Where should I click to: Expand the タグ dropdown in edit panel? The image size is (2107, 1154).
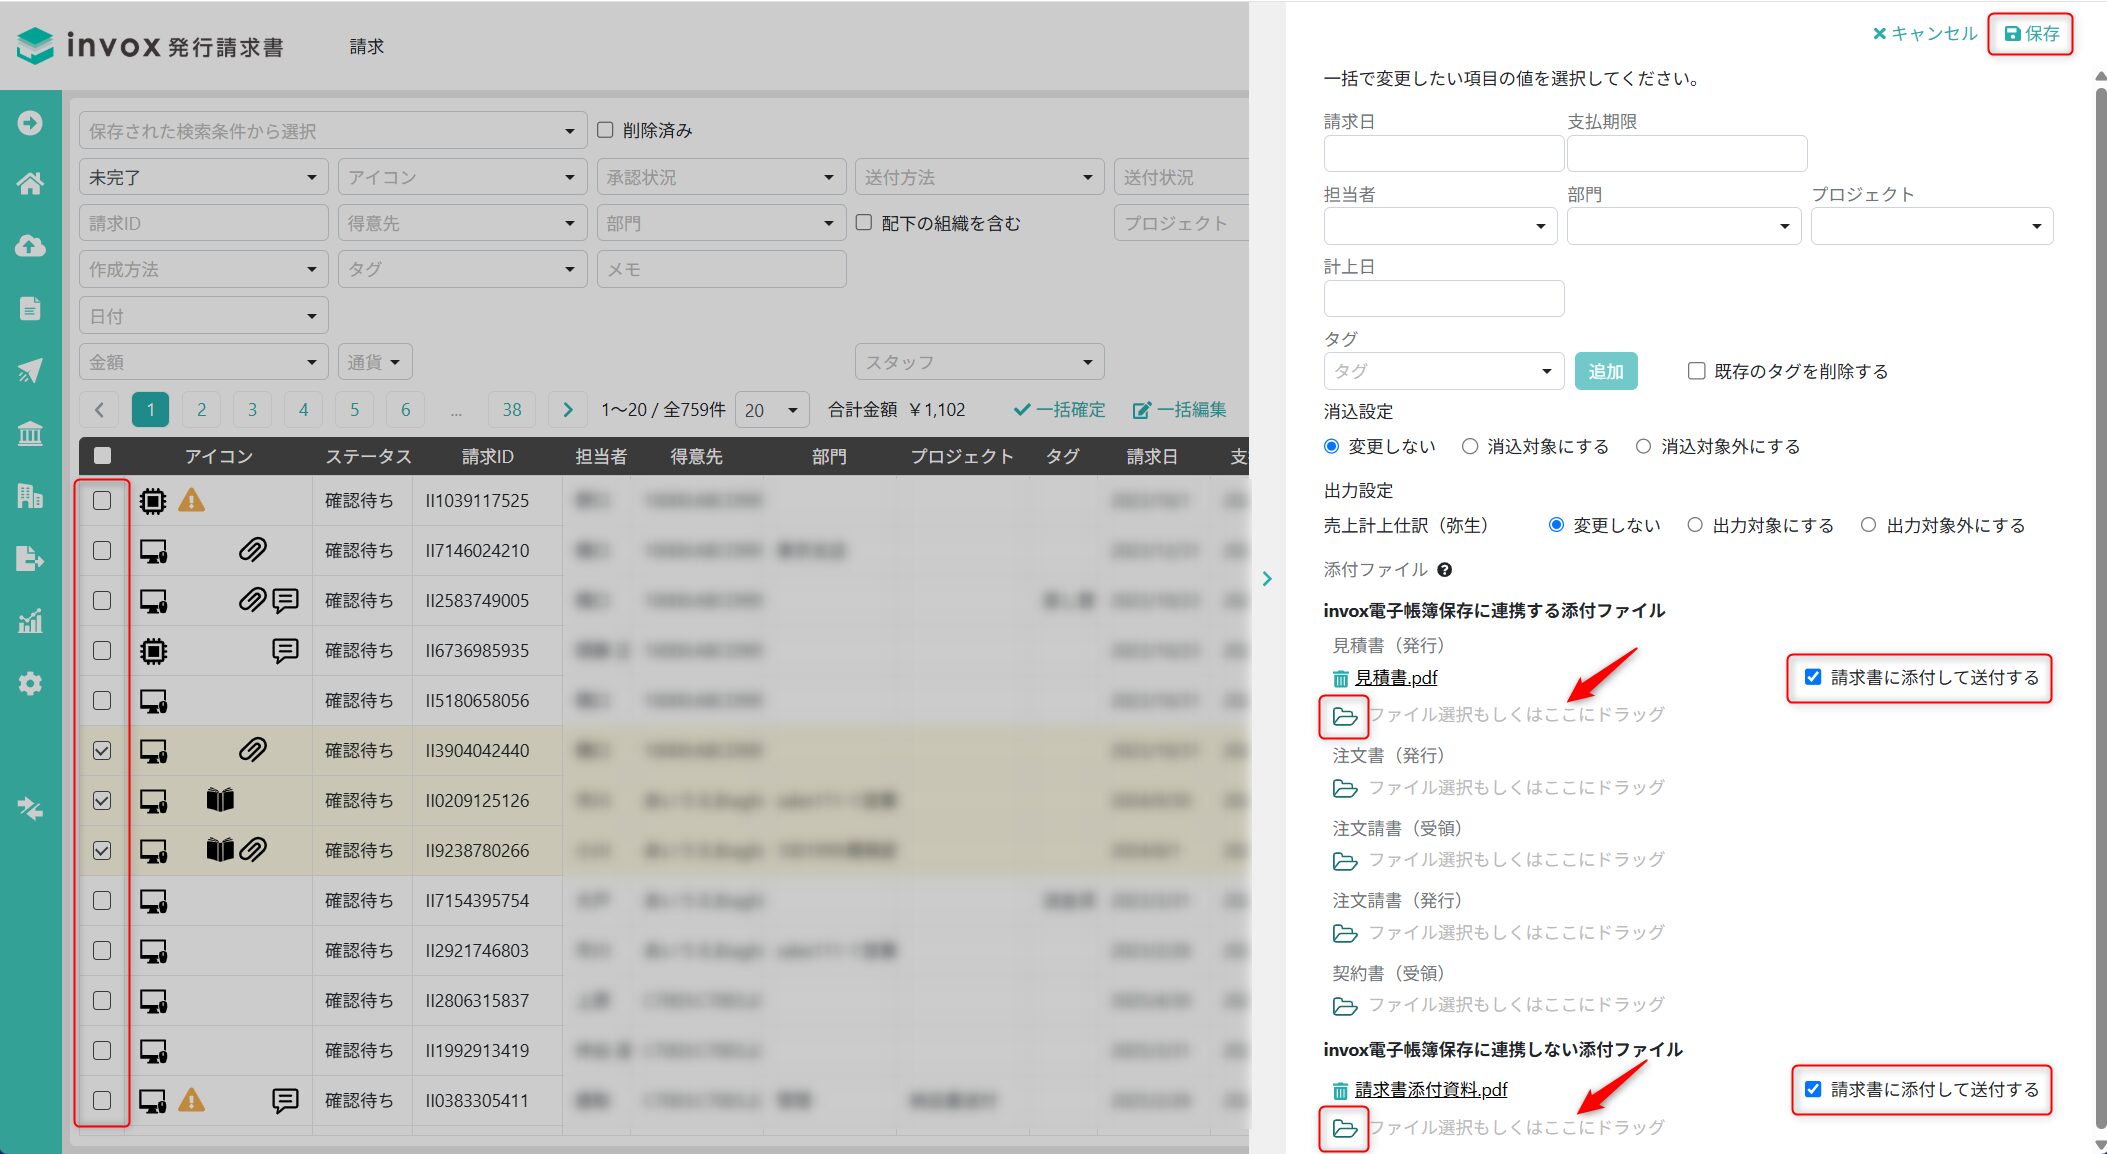coord(1443,371)
